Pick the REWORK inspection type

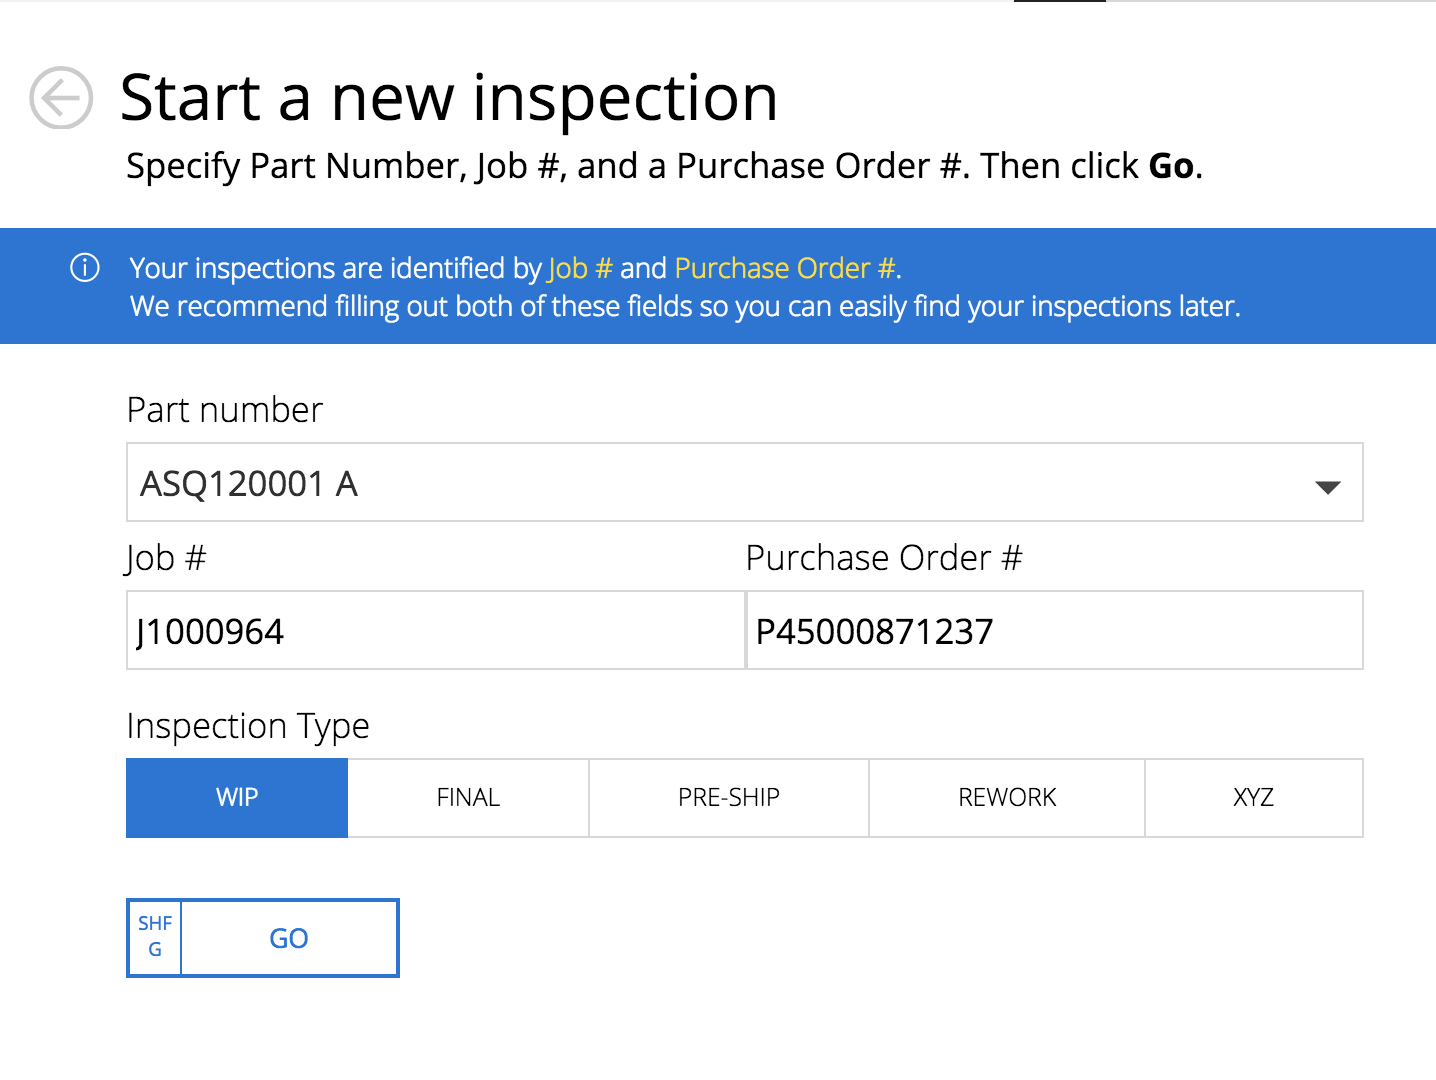pos(1007,798)
